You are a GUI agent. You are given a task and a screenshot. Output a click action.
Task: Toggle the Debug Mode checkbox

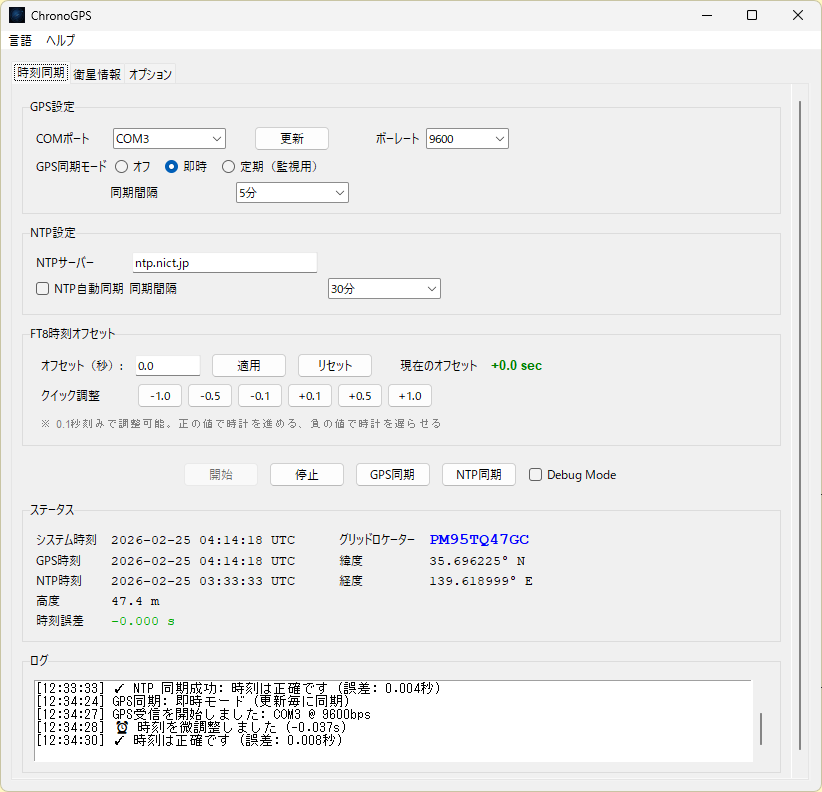point(536,475)
